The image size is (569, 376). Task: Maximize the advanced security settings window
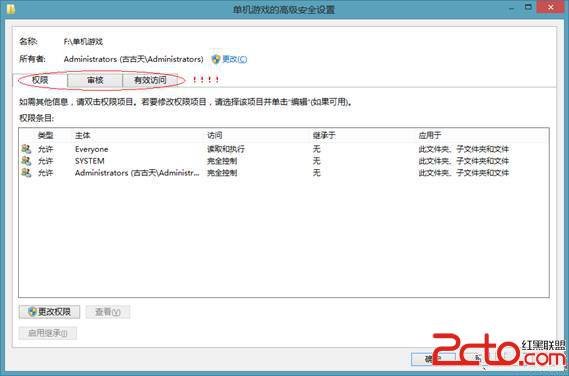[529, 7]
